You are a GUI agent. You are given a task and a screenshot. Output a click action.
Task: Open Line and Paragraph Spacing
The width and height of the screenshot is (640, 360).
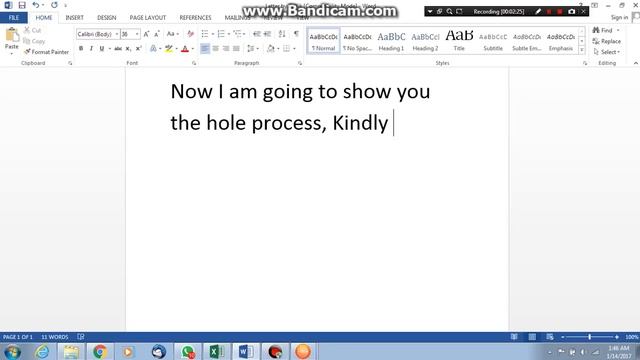252,49
